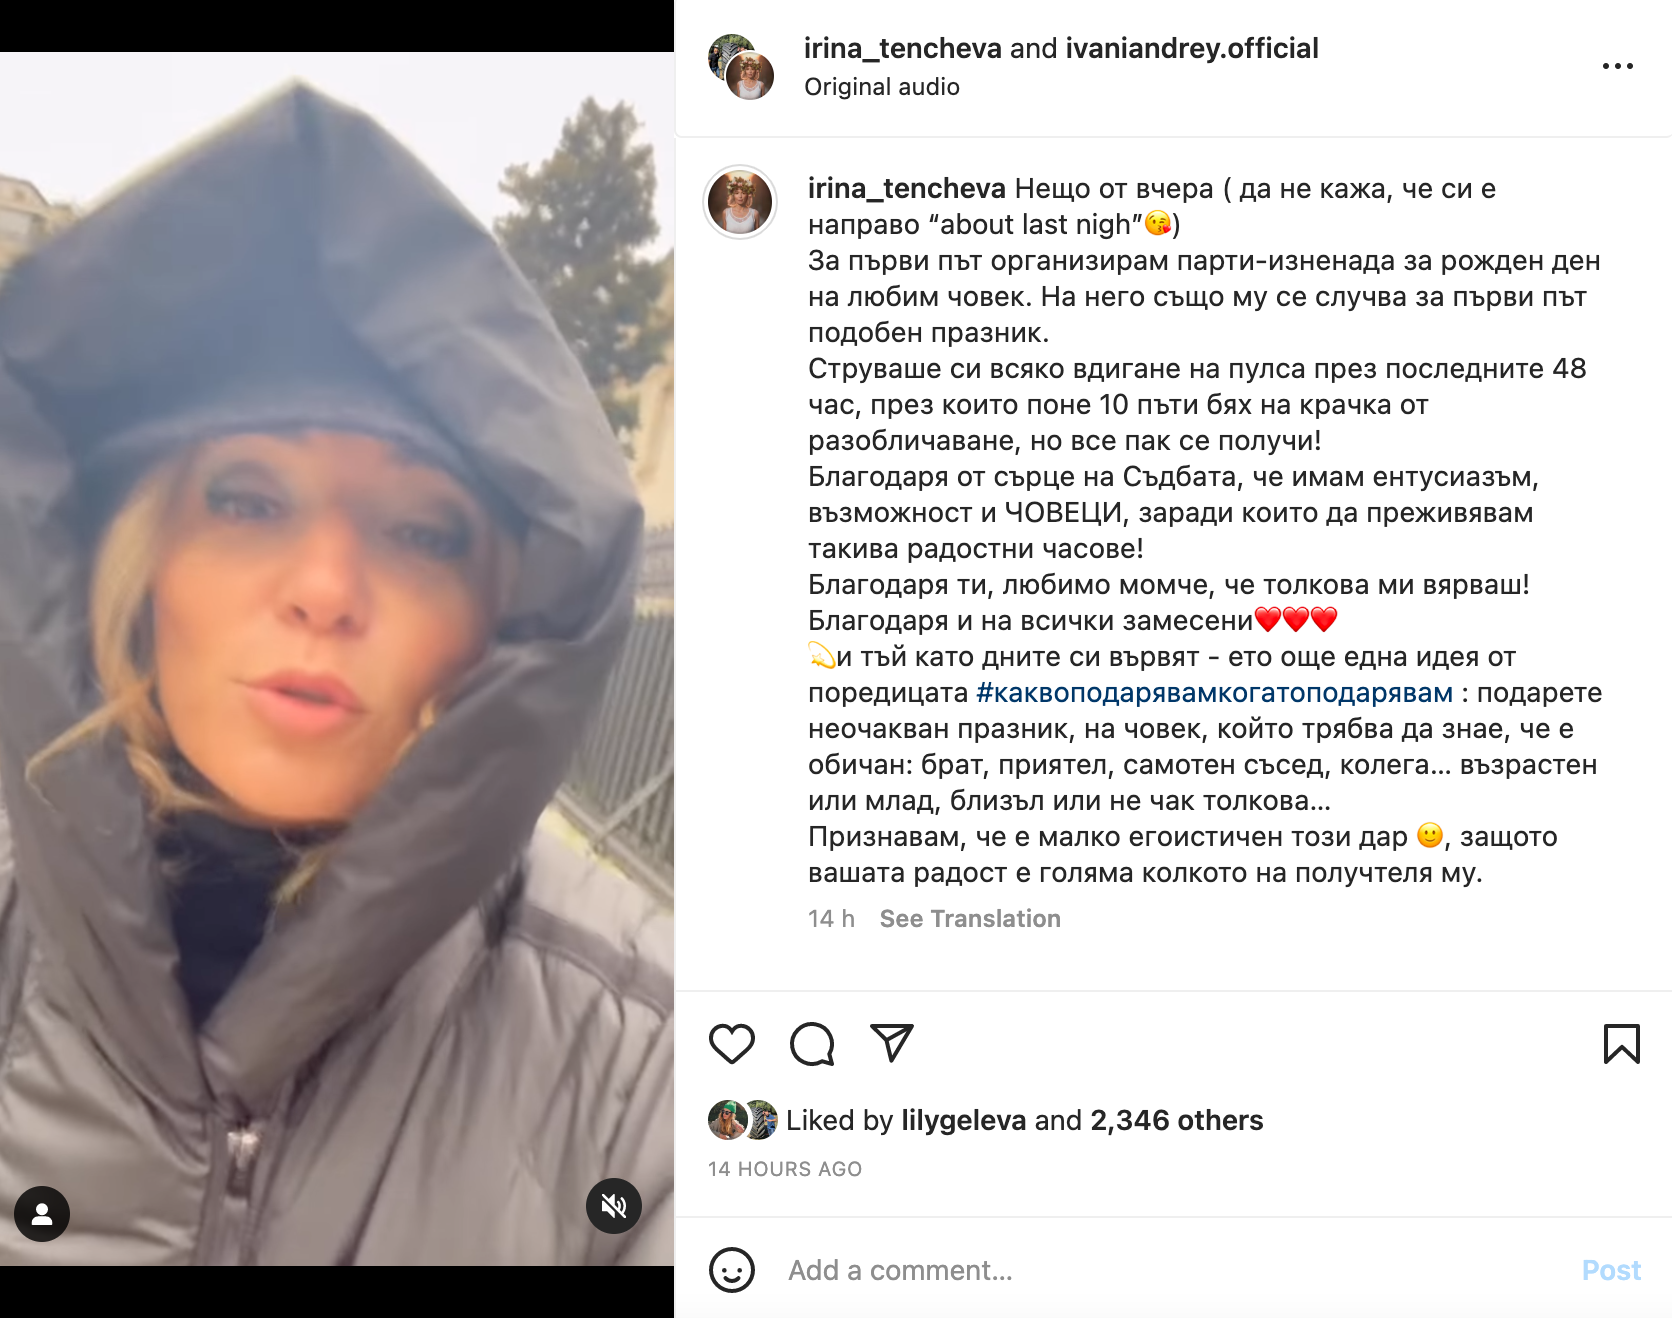Screen dimensions: 1672x1318
Task: Click See Translation under the caption
Action: tap(970, 919)
